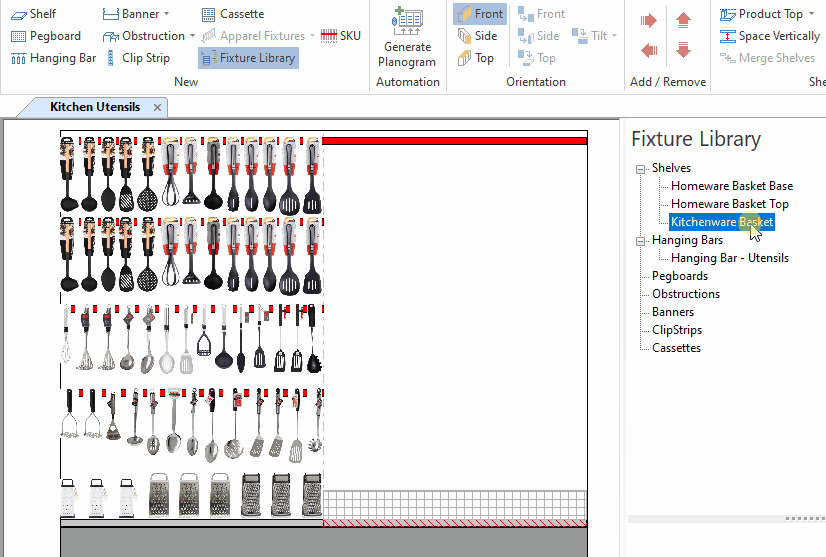
Task: Open the Apparel Fixtures dropdown arrow
Action: click(312, 36)
